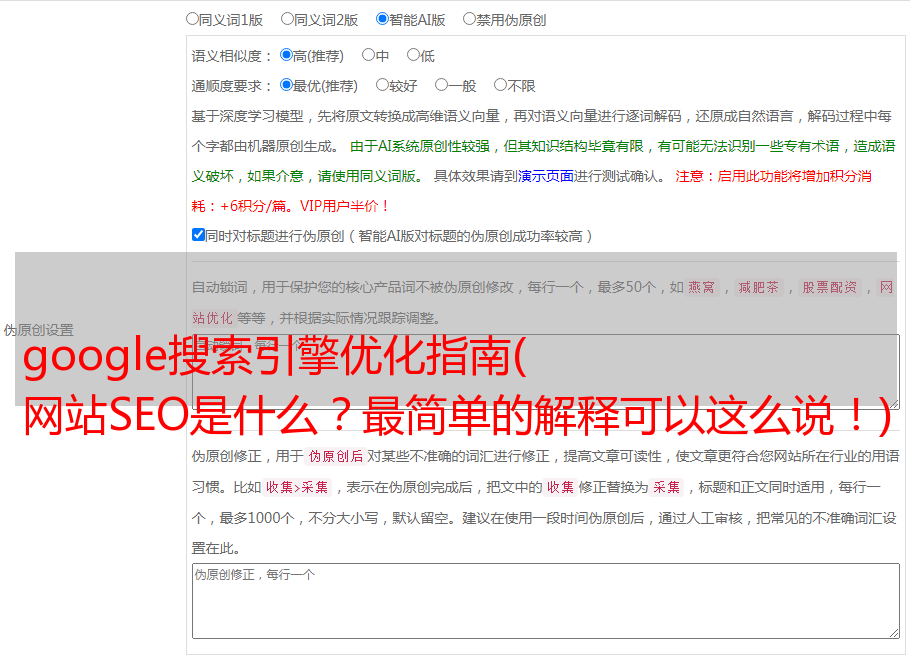Set 通顺度要求 to 一般

click(x=442, y=85)
